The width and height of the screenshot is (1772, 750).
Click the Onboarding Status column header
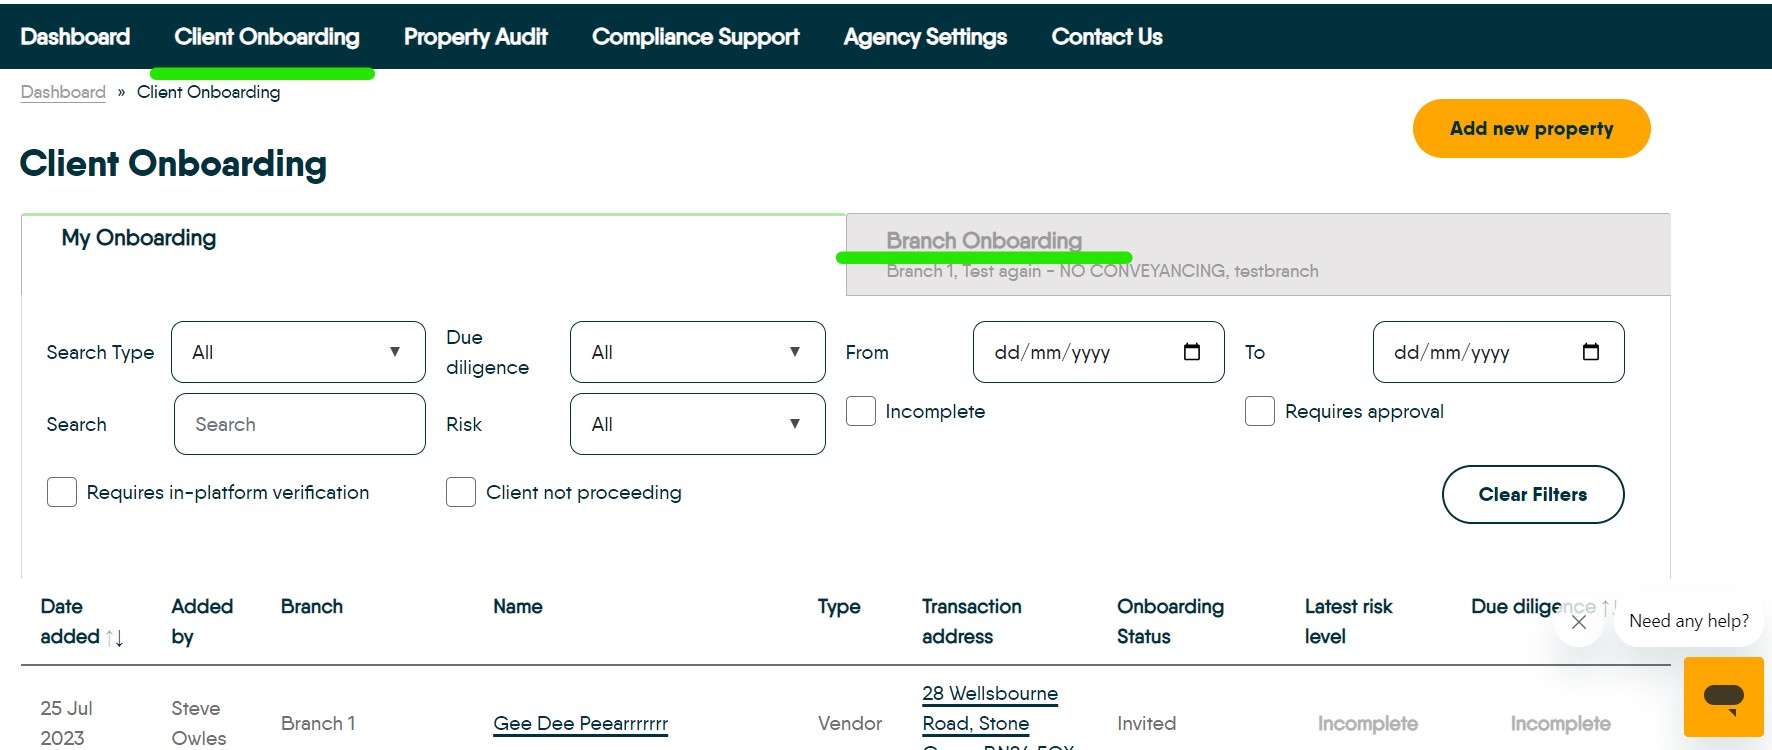point(1170,621)
